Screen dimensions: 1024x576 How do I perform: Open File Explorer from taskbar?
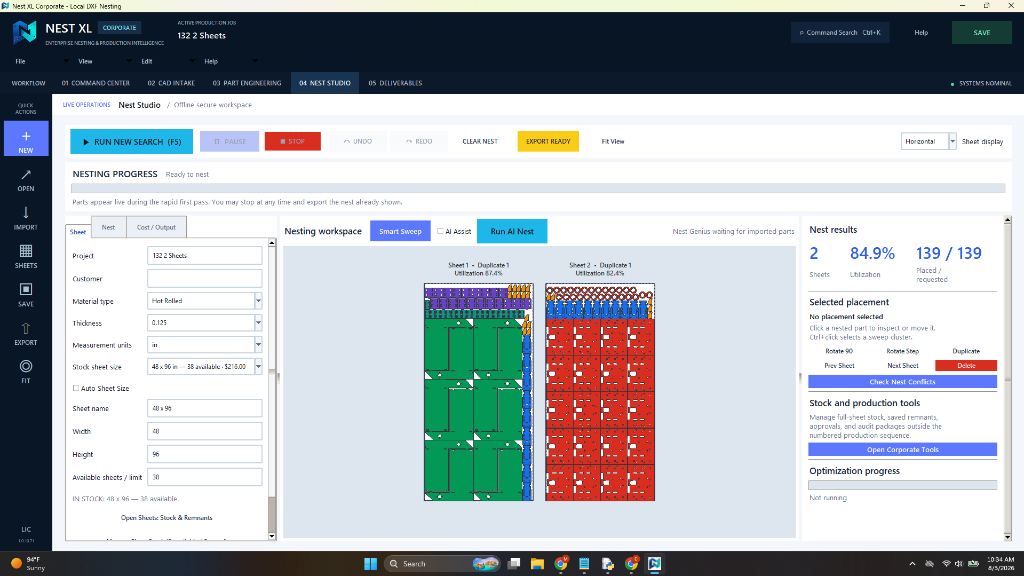pyautogui.click(x=537, y=564)
